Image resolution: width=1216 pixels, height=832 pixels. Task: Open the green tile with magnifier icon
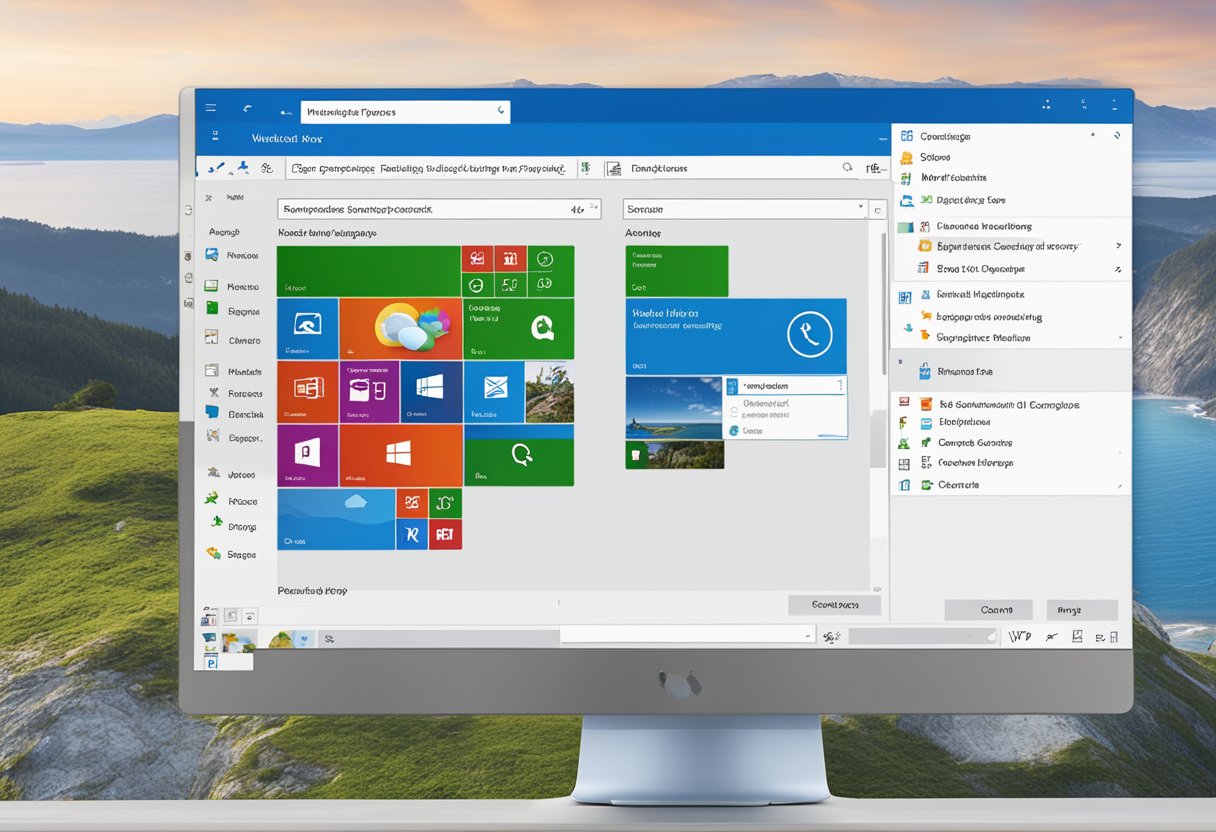tap(520, 455)
